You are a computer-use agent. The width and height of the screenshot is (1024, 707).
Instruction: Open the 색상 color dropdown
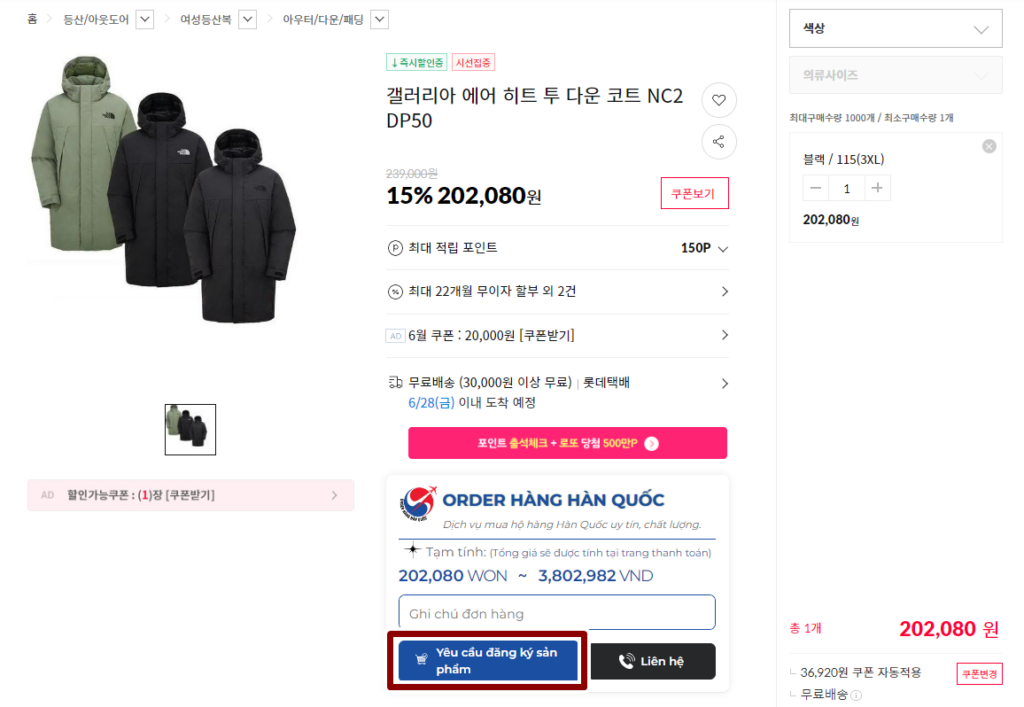tap(895, 29)
